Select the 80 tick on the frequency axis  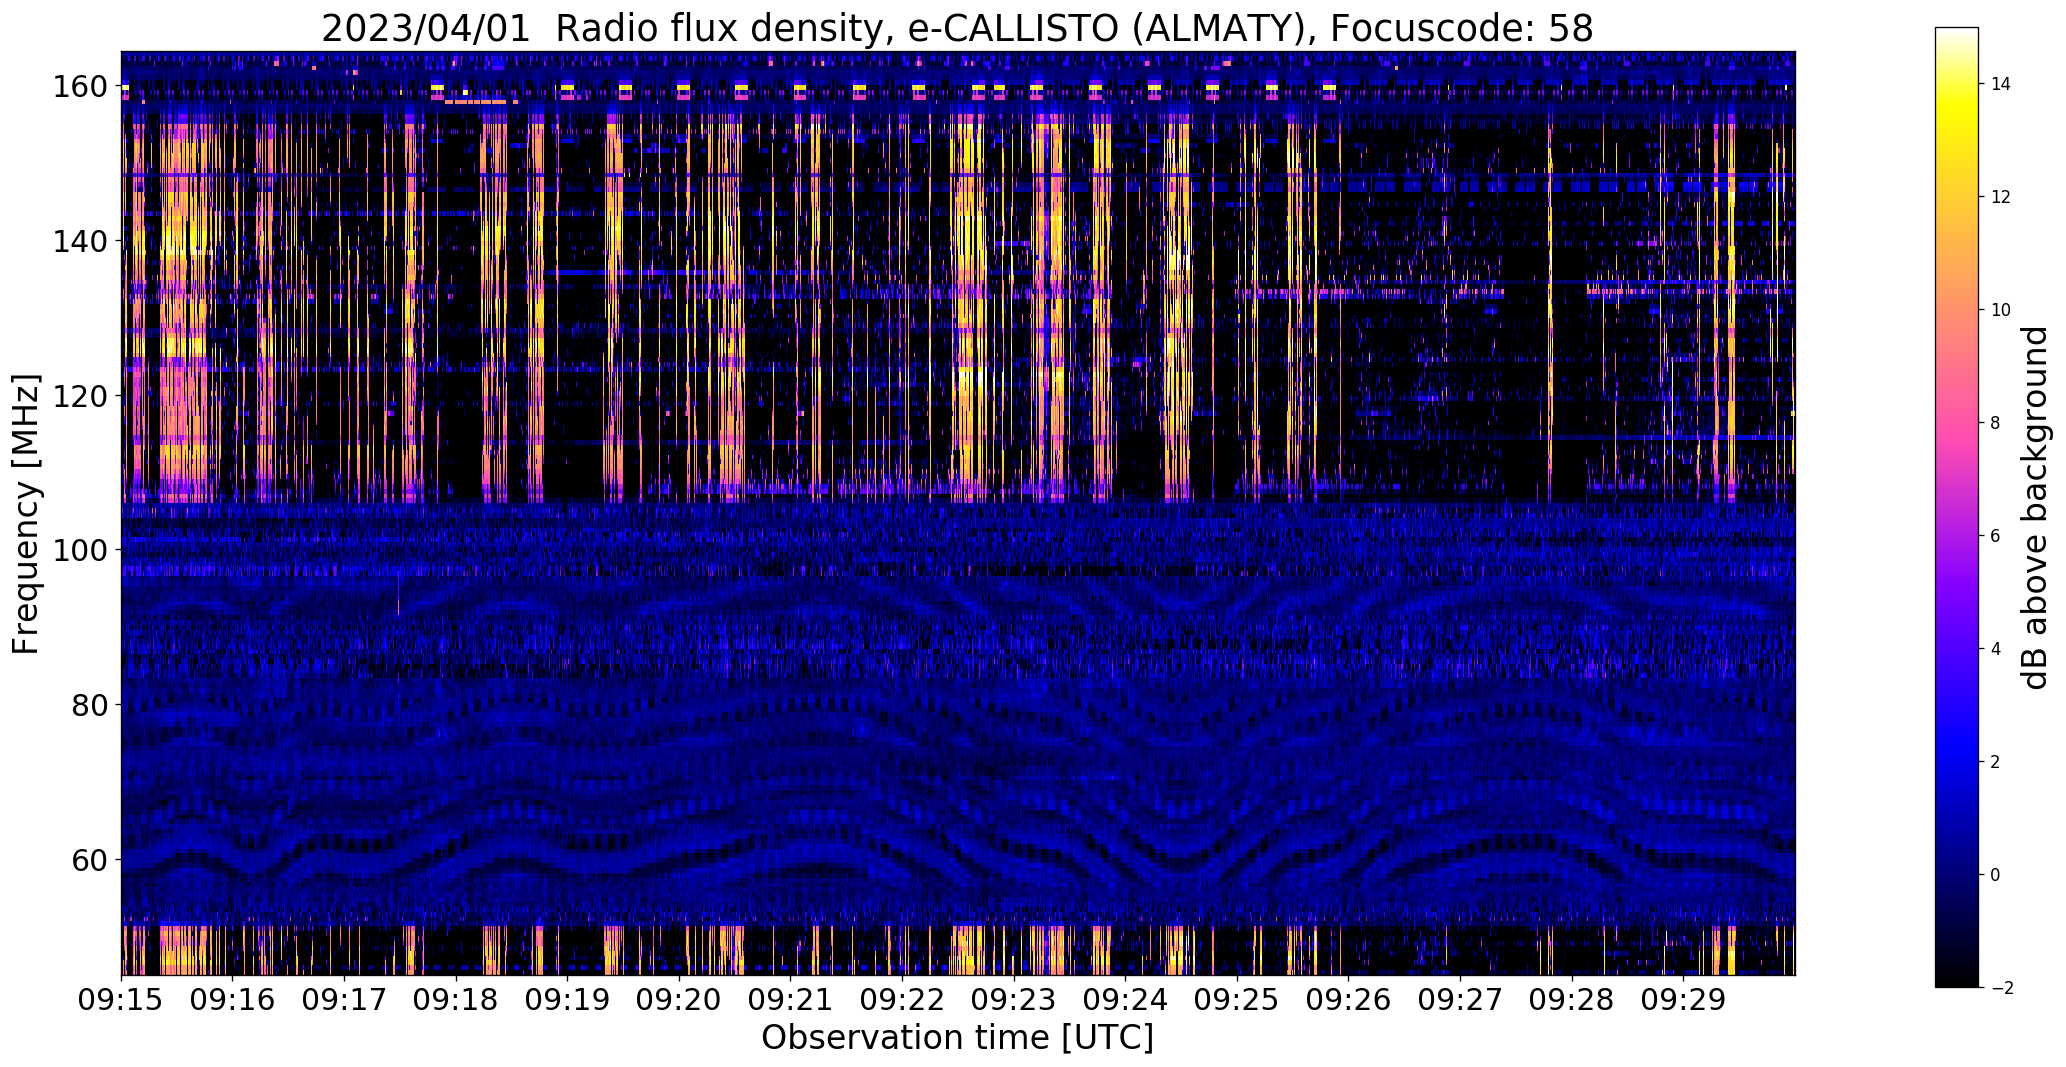click(90, 705)
